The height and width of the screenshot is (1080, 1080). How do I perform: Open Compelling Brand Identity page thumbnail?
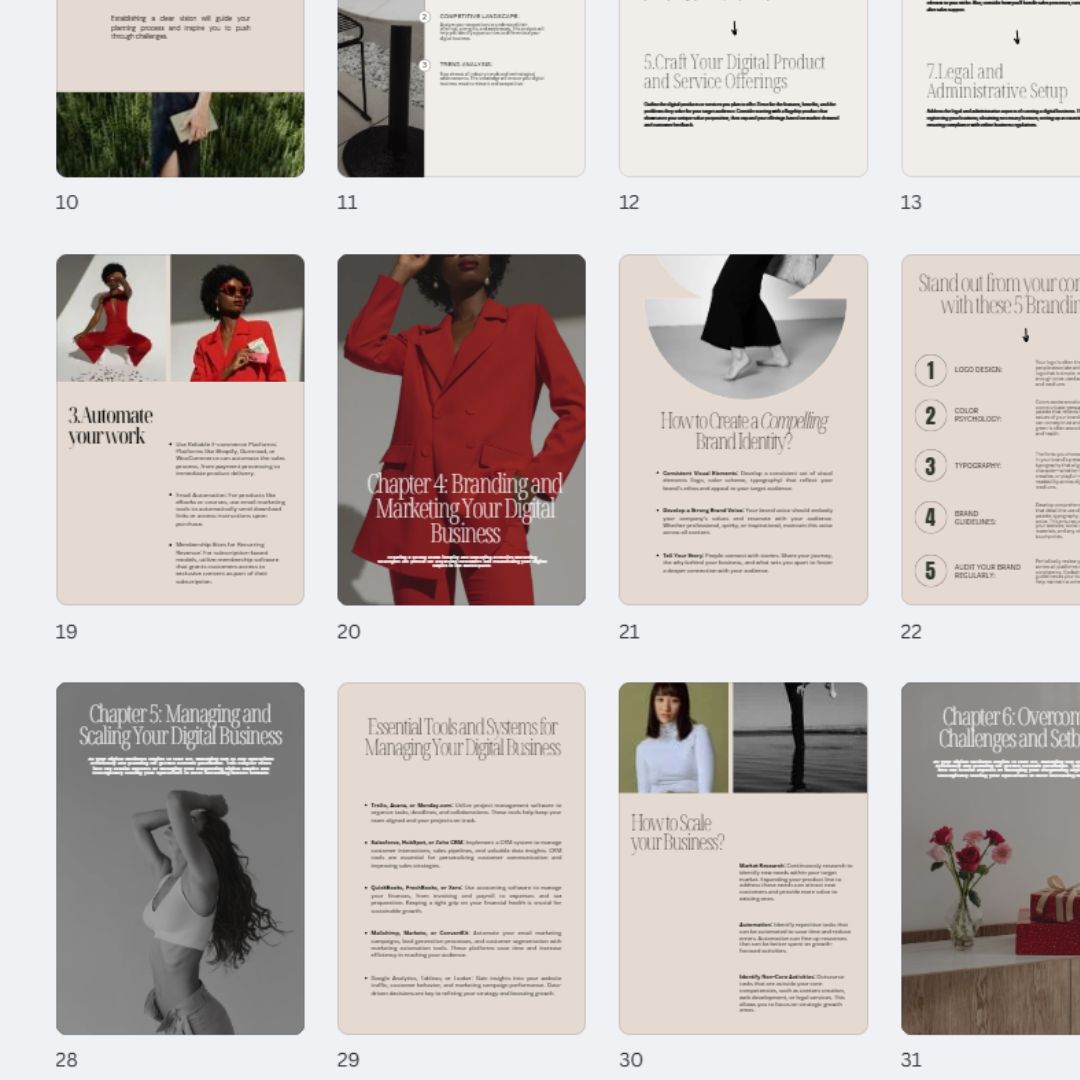(x=743, y=429)
